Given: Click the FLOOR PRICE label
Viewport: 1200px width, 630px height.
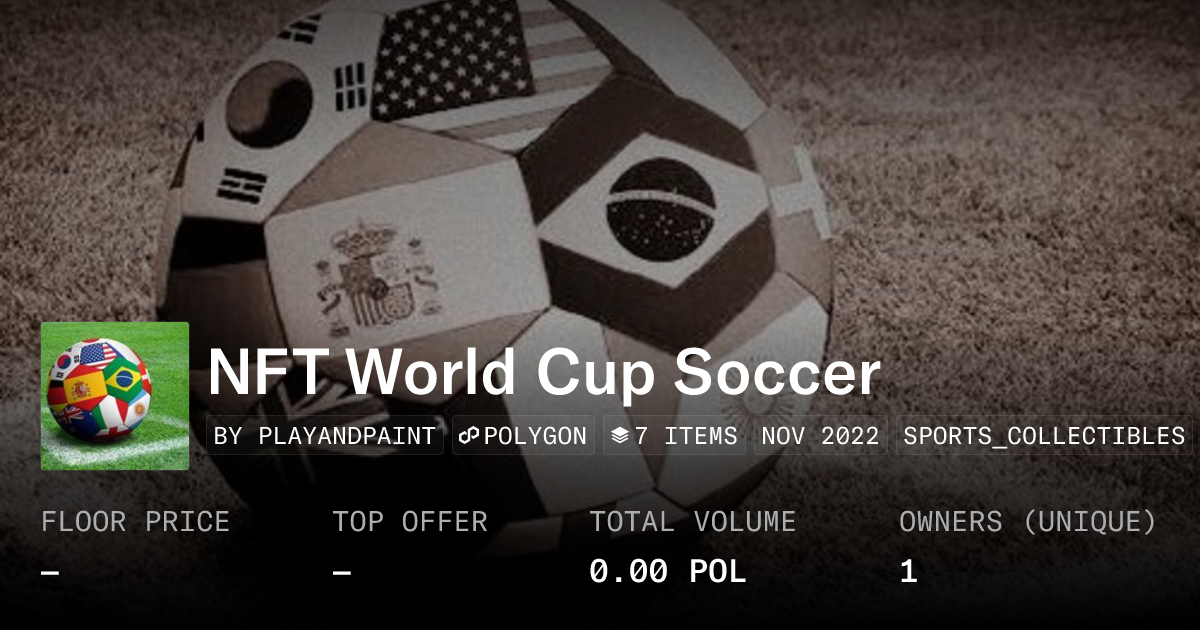Looking at the screenshot, I should (135, 522).
